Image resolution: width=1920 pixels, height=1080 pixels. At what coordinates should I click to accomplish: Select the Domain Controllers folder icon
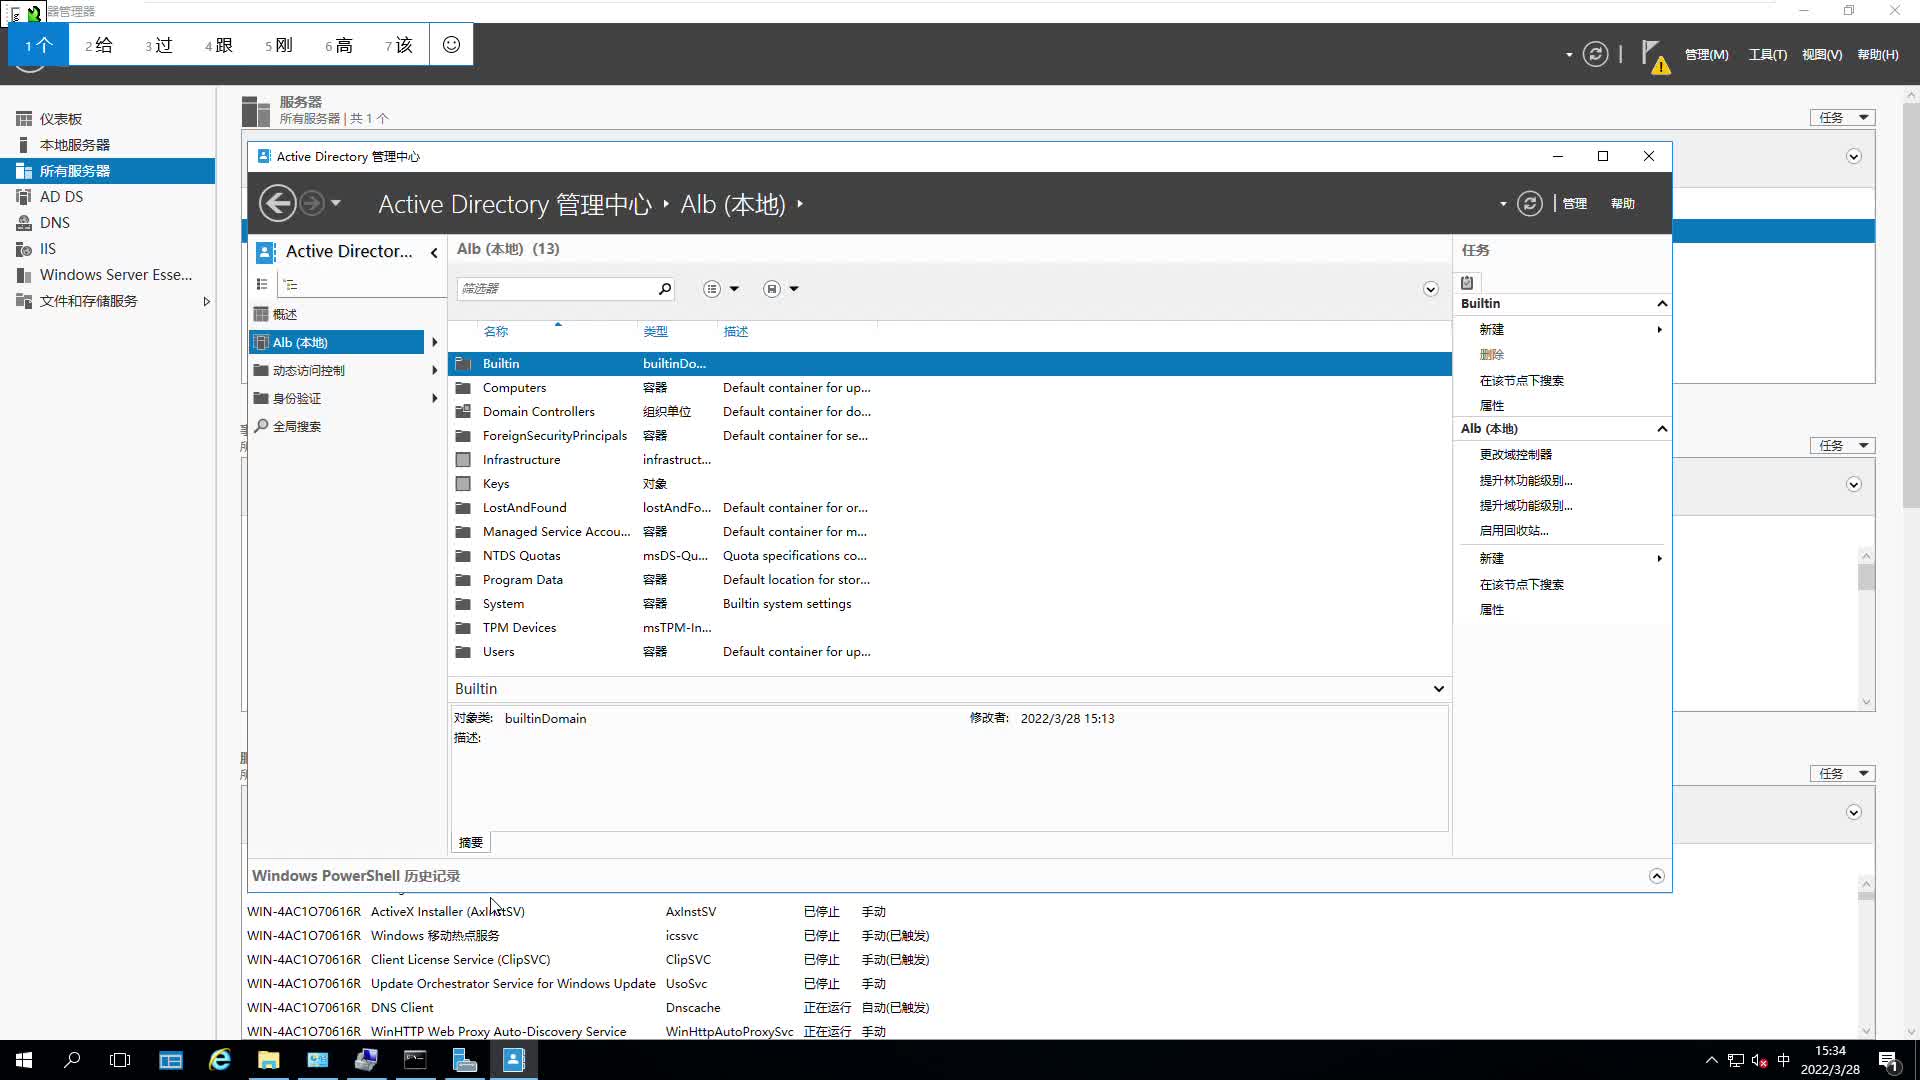463,412
